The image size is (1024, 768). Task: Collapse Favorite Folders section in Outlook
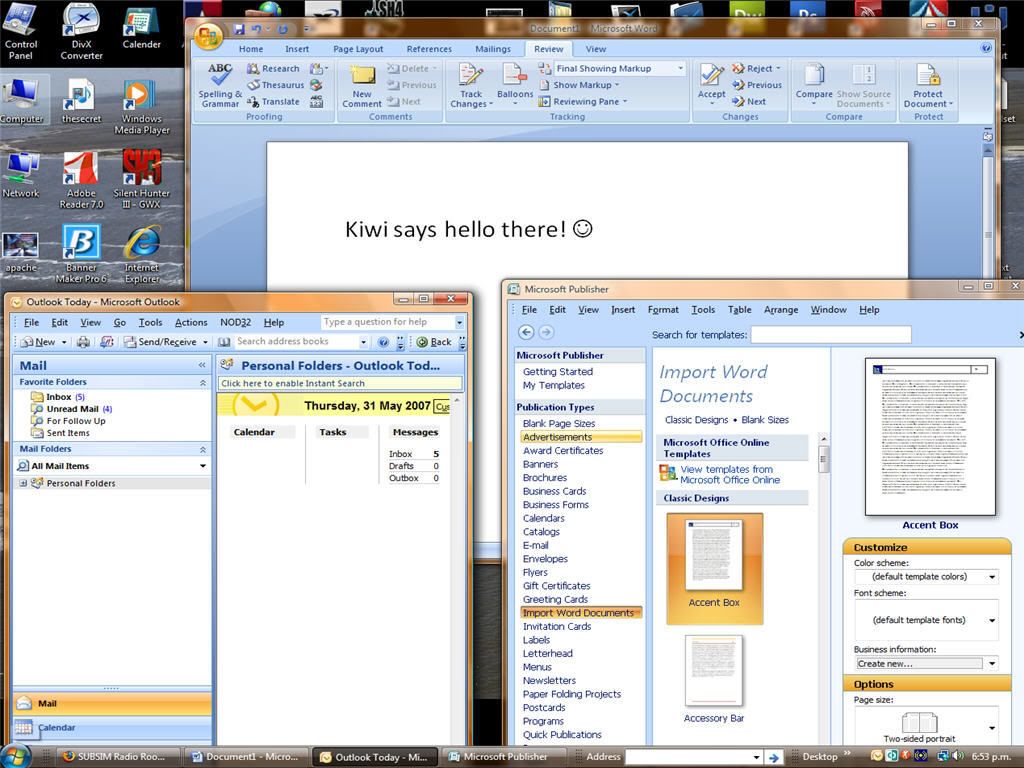click(202, 382)
